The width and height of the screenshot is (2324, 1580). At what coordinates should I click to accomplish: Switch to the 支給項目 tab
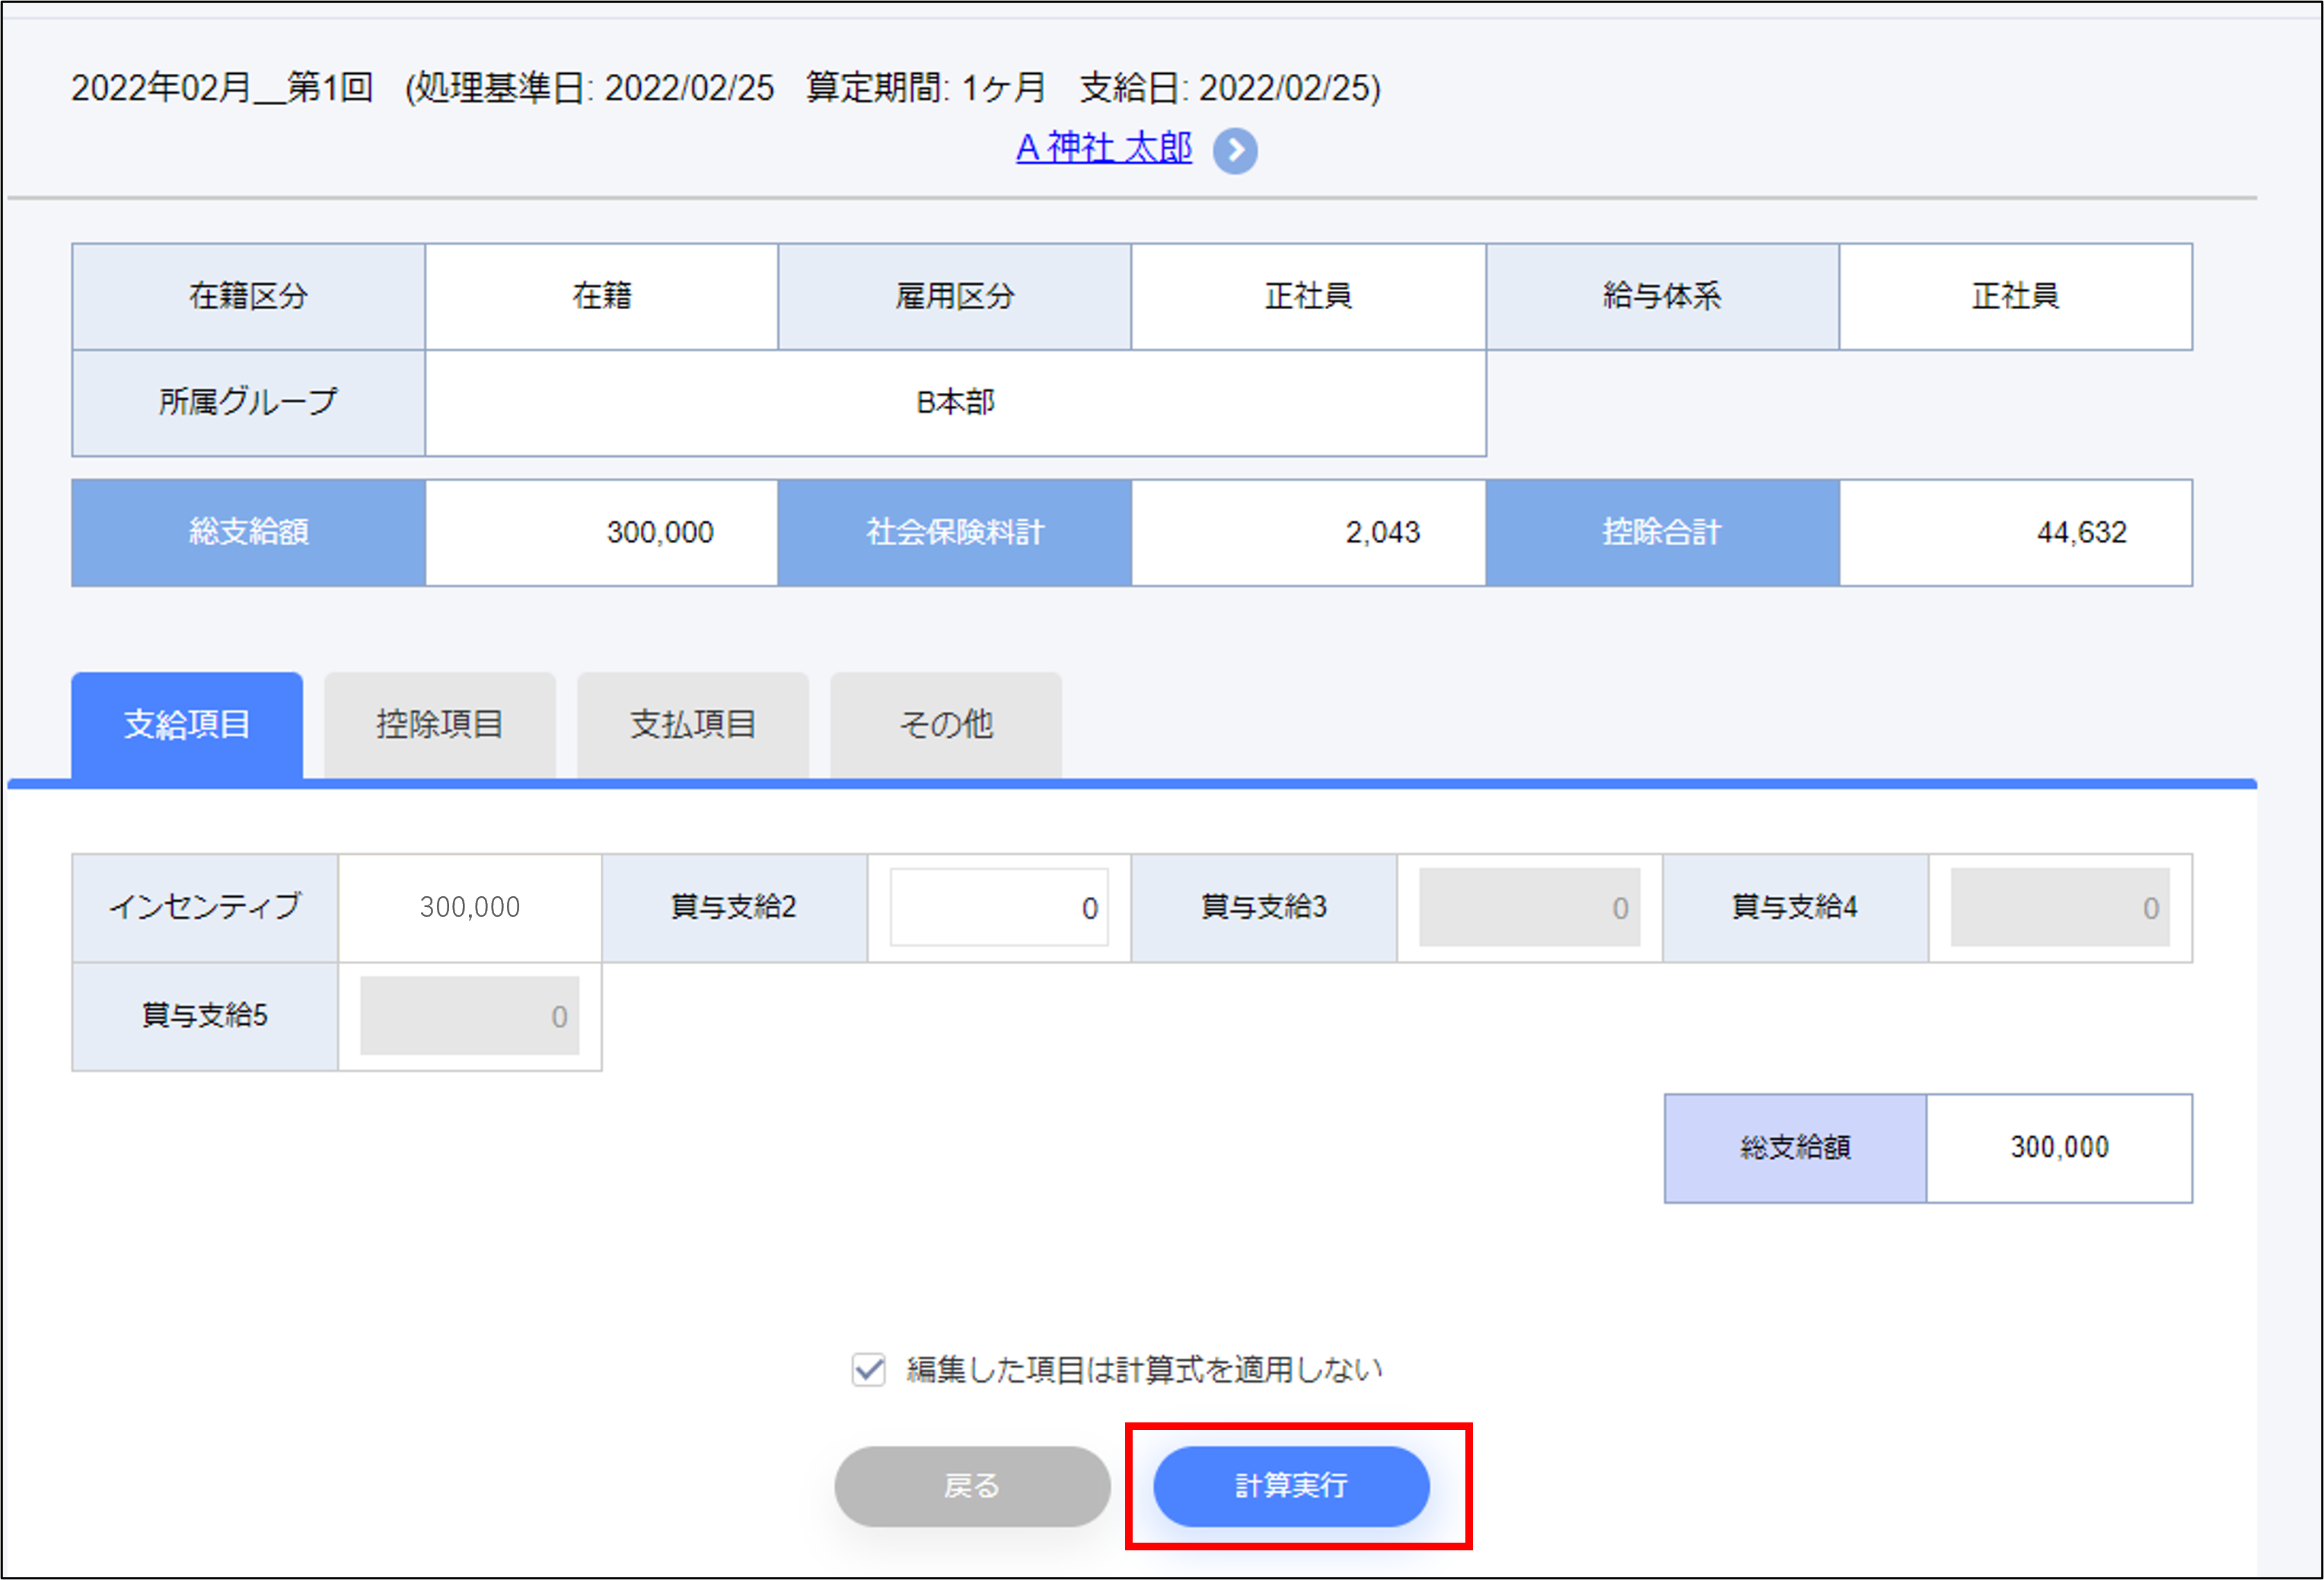187,725
